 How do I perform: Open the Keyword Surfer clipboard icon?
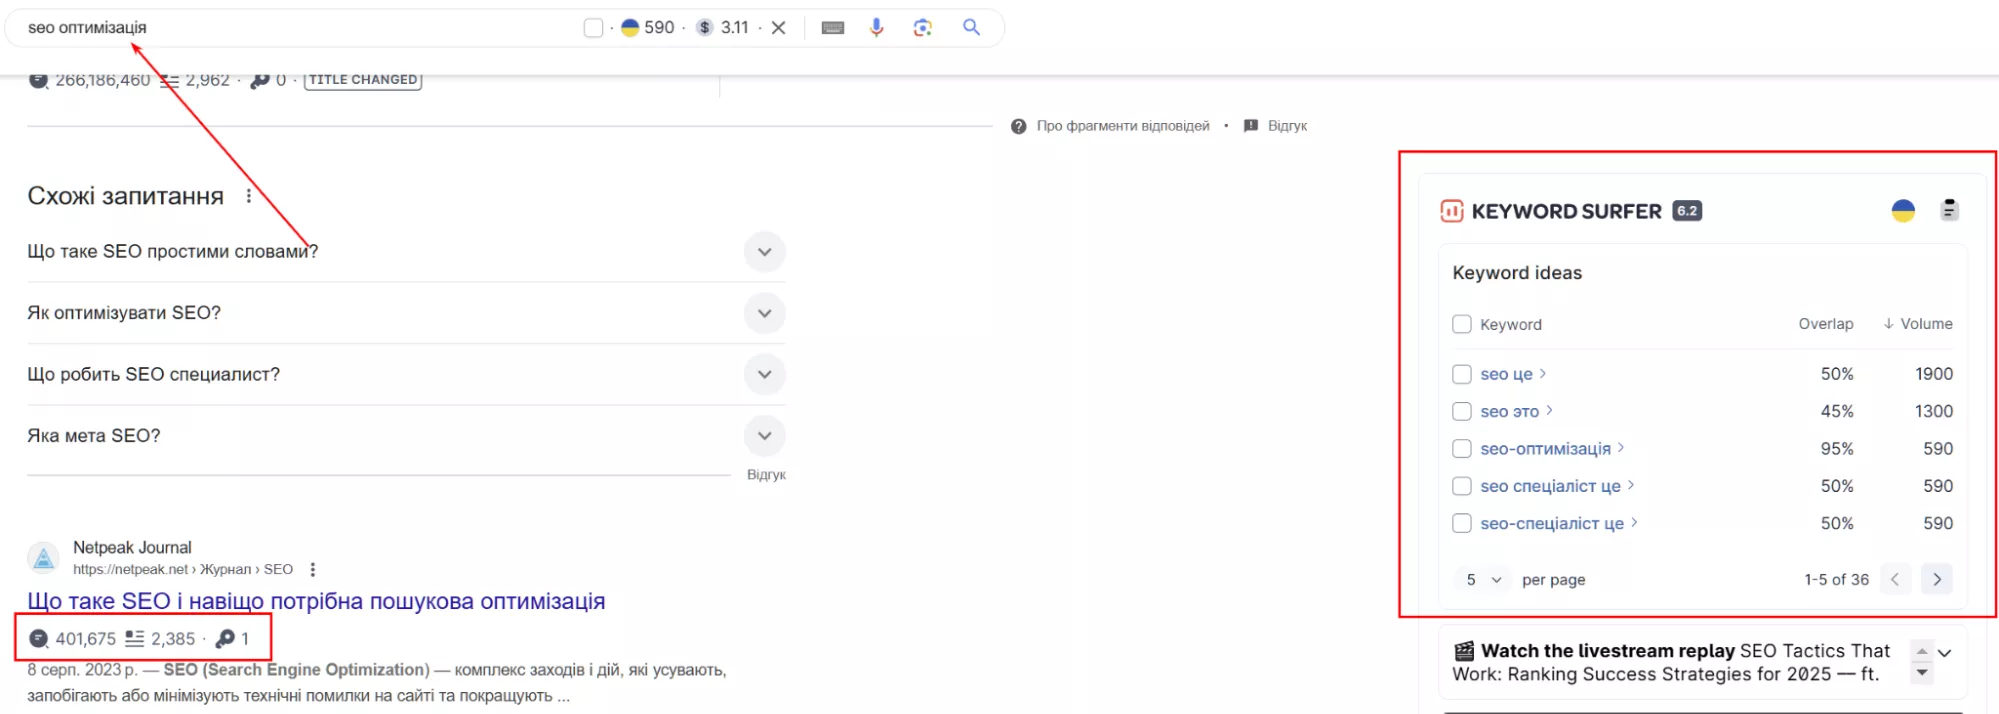(1949, 210)
